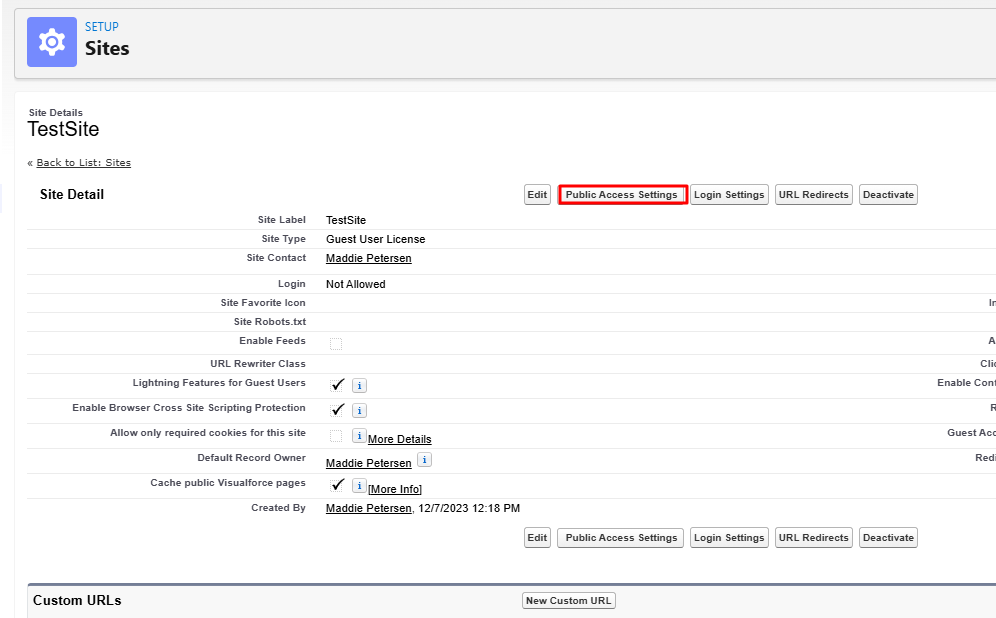Click the top Edit button
Viewport: 996px width, 618px height.
coord(537,194)
